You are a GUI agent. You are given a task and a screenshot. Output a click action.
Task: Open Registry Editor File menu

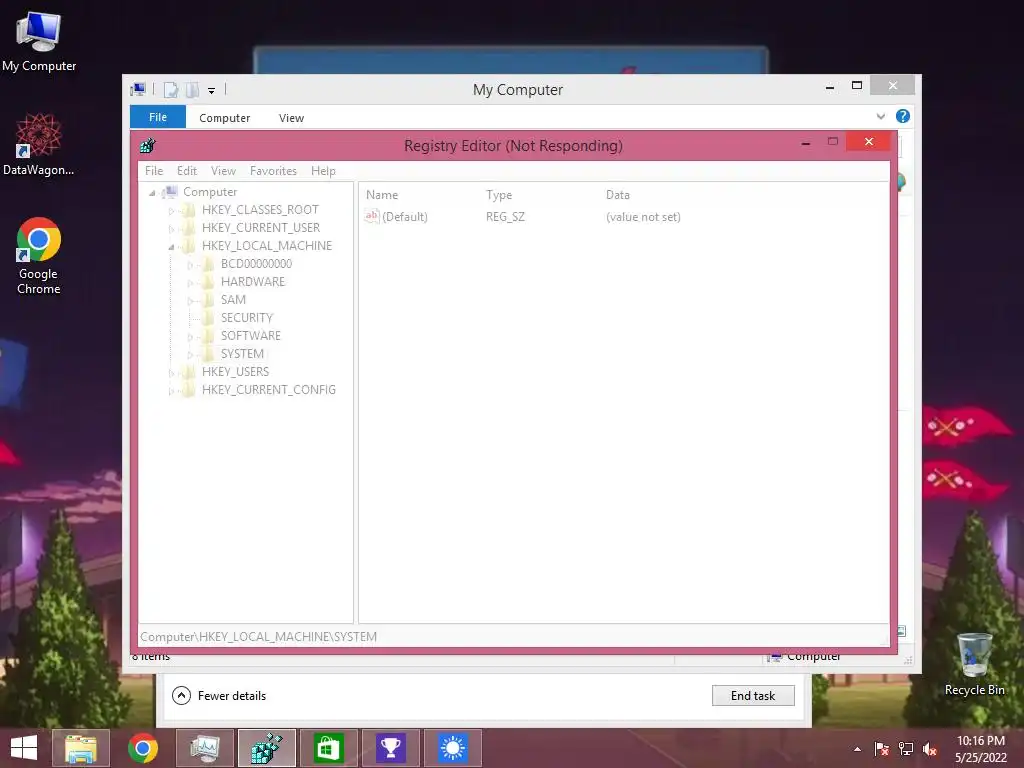[x=154, y=170]
